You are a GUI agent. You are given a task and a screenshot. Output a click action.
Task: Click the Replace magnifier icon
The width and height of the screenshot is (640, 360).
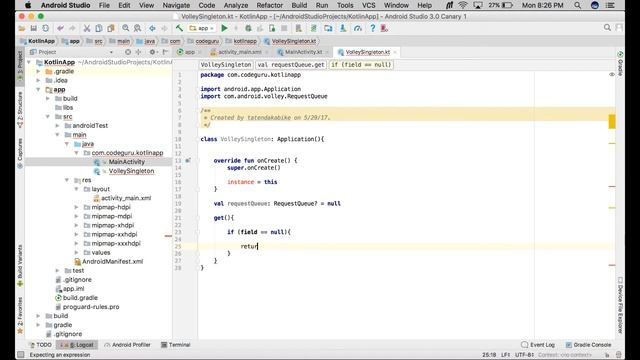tap(138, 28)
